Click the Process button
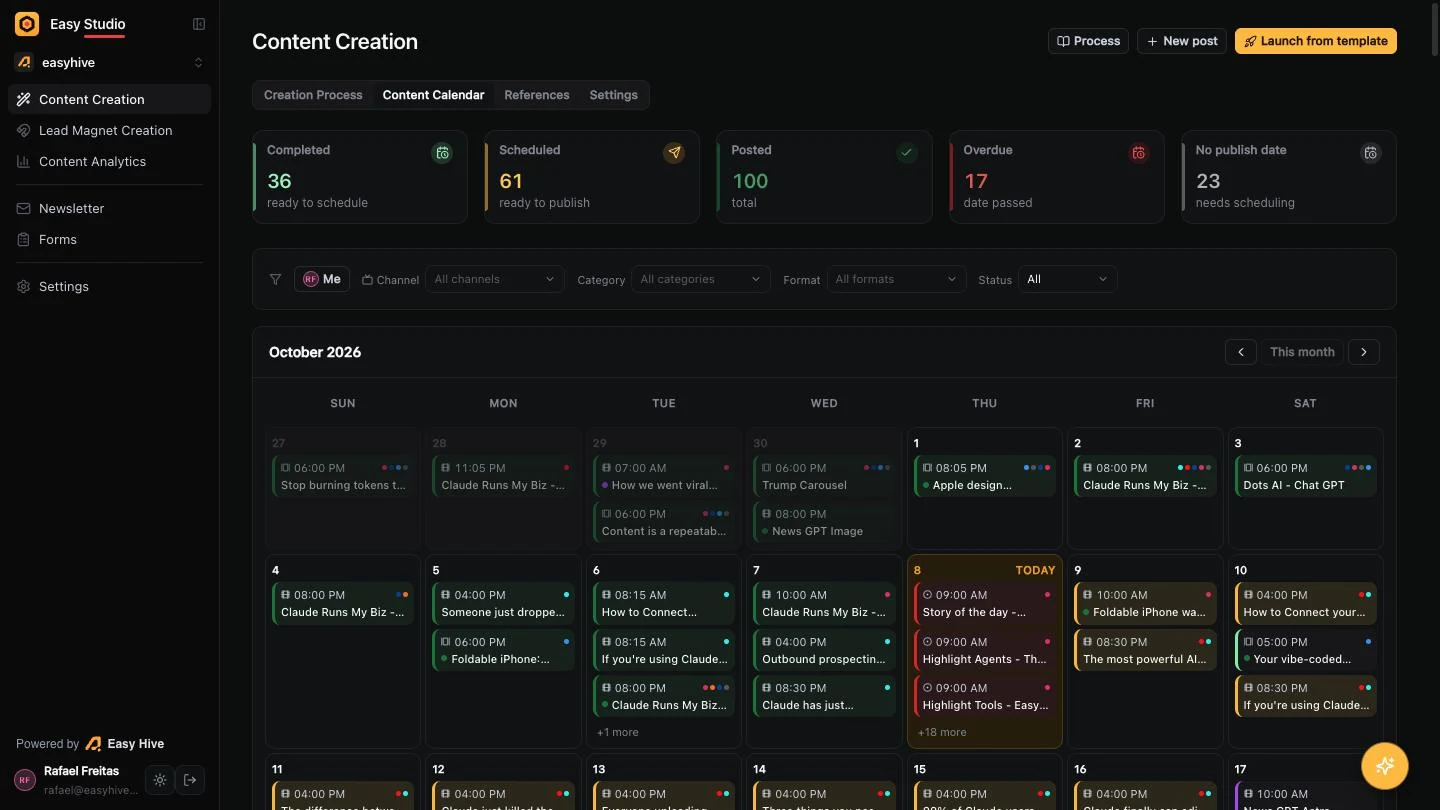This screenshot has height=810, width=1440. point(1088,41)
